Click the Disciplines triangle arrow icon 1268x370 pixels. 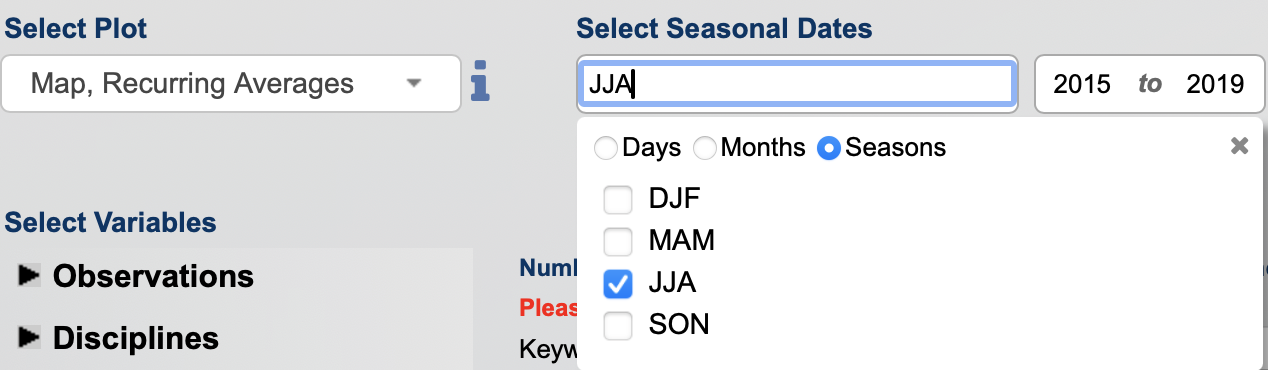click(29, 338)
